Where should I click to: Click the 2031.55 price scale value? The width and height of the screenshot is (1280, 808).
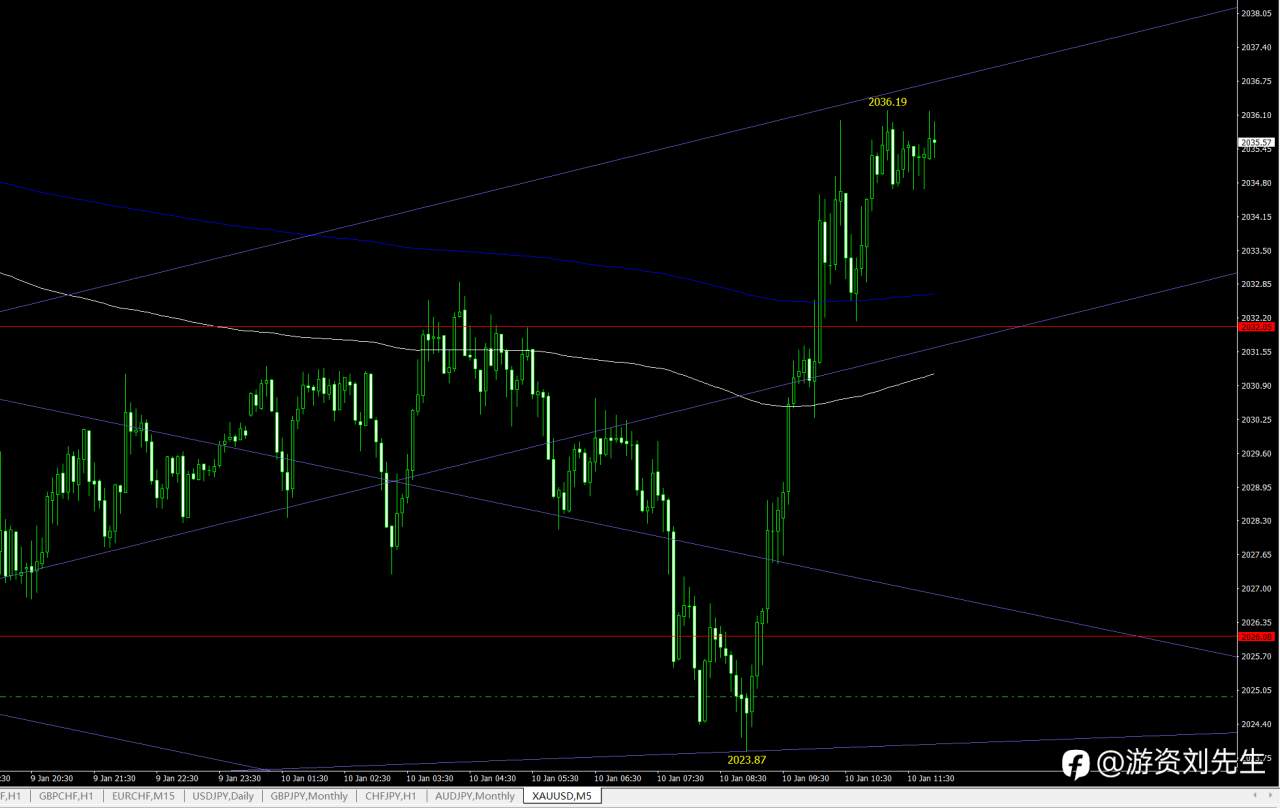point(1256,352)
